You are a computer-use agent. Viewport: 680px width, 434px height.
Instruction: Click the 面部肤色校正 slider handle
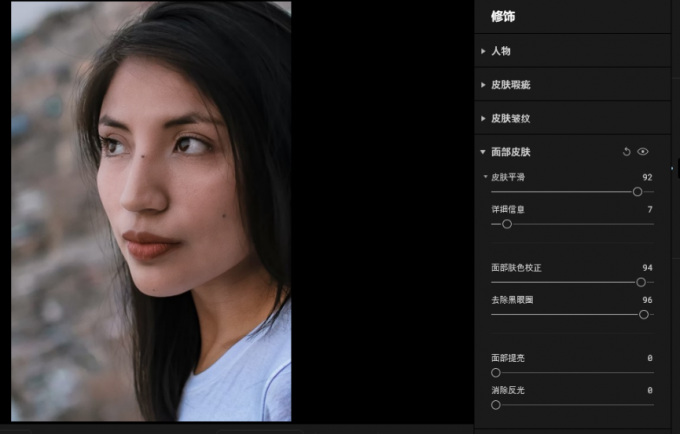tap(641, 282)
